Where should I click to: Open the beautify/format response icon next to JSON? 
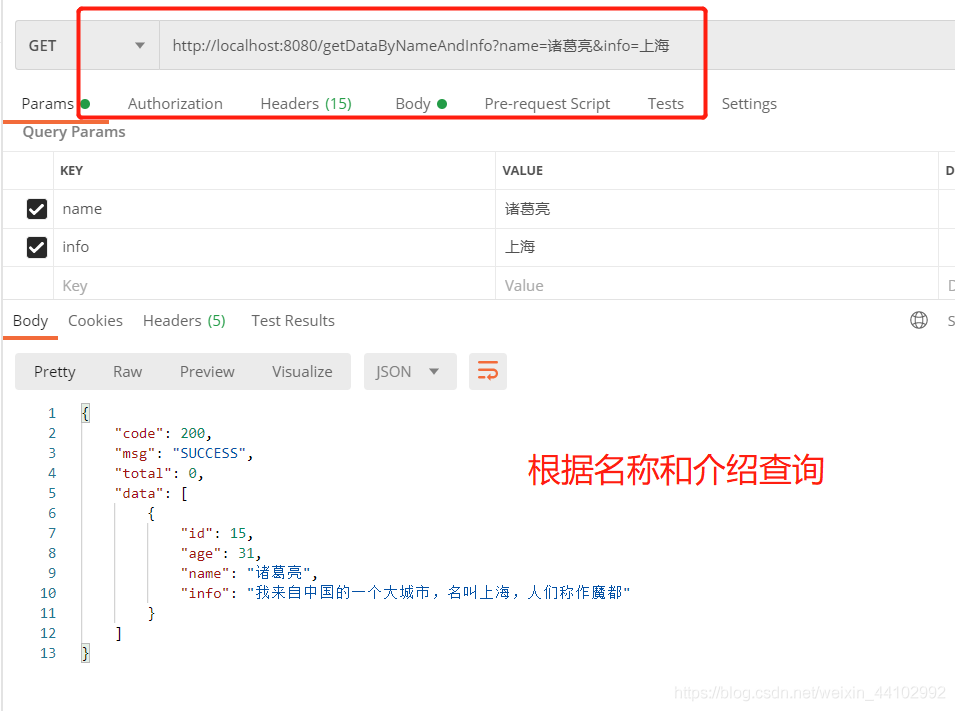pyautogui.click(x=488, y=371)
